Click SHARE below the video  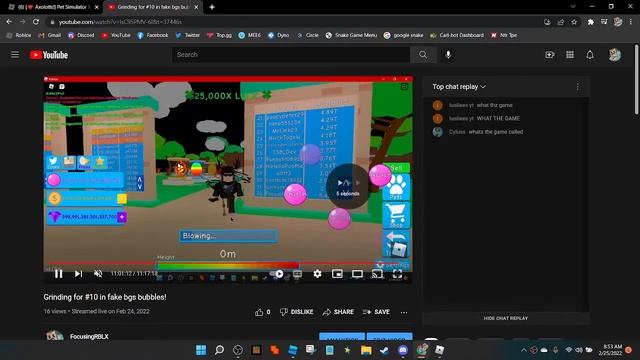pyautogui.click(x=338, y=312)
